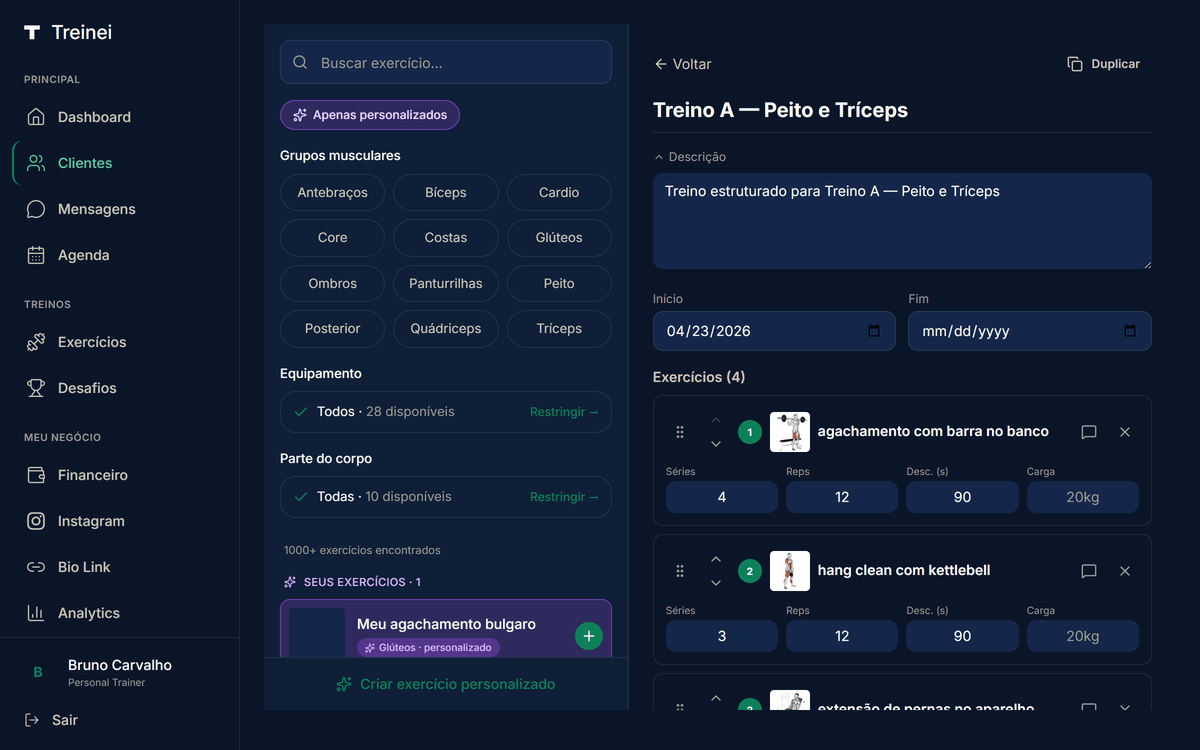Toggle the Costas filter chip
This screenshot has height=750, width=1200.
[446, 237]
